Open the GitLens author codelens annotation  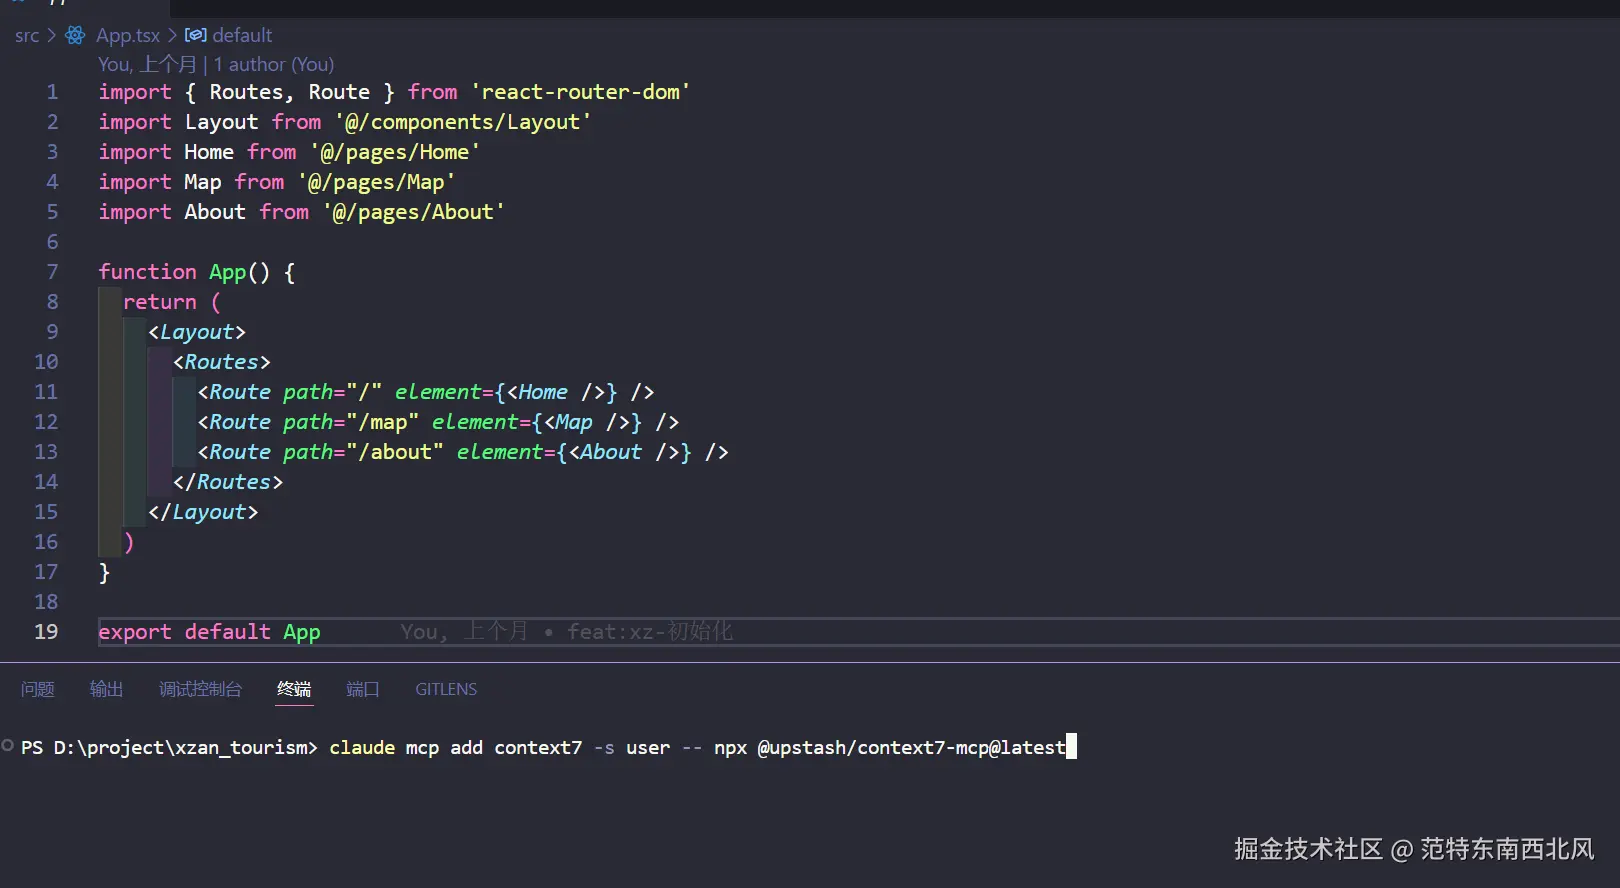click(216, 64)
